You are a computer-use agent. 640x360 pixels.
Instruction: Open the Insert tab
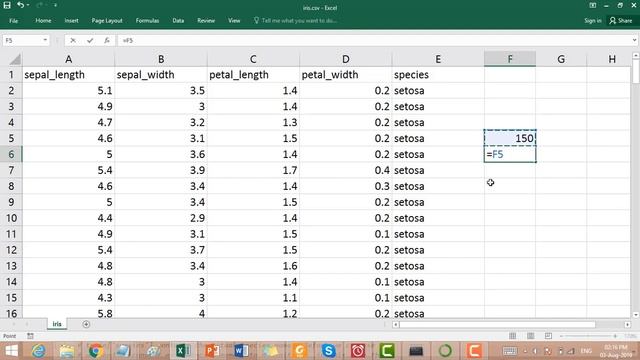71,20
